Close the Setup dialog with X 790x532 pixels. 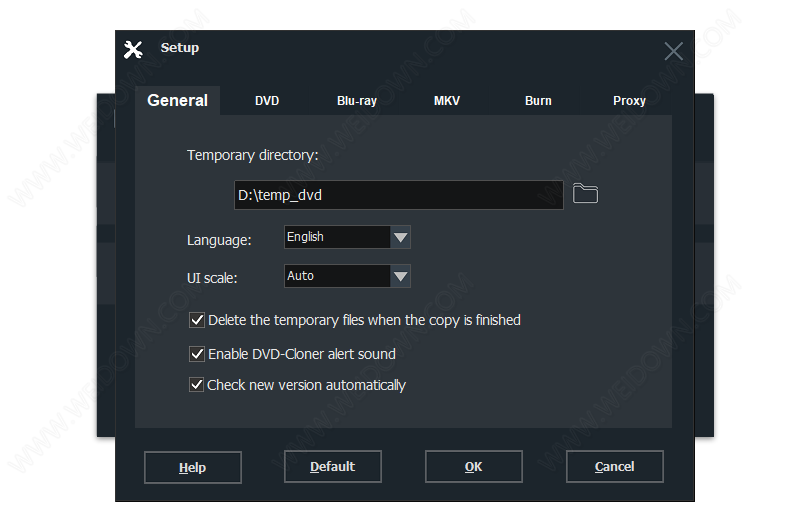pos(674,52)
